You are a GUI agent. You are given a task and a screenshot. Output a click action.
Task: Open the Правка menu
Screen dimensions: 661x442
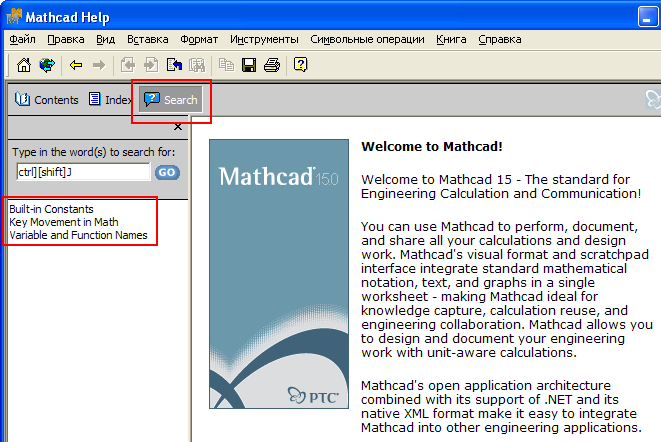[x=66, y=39]
